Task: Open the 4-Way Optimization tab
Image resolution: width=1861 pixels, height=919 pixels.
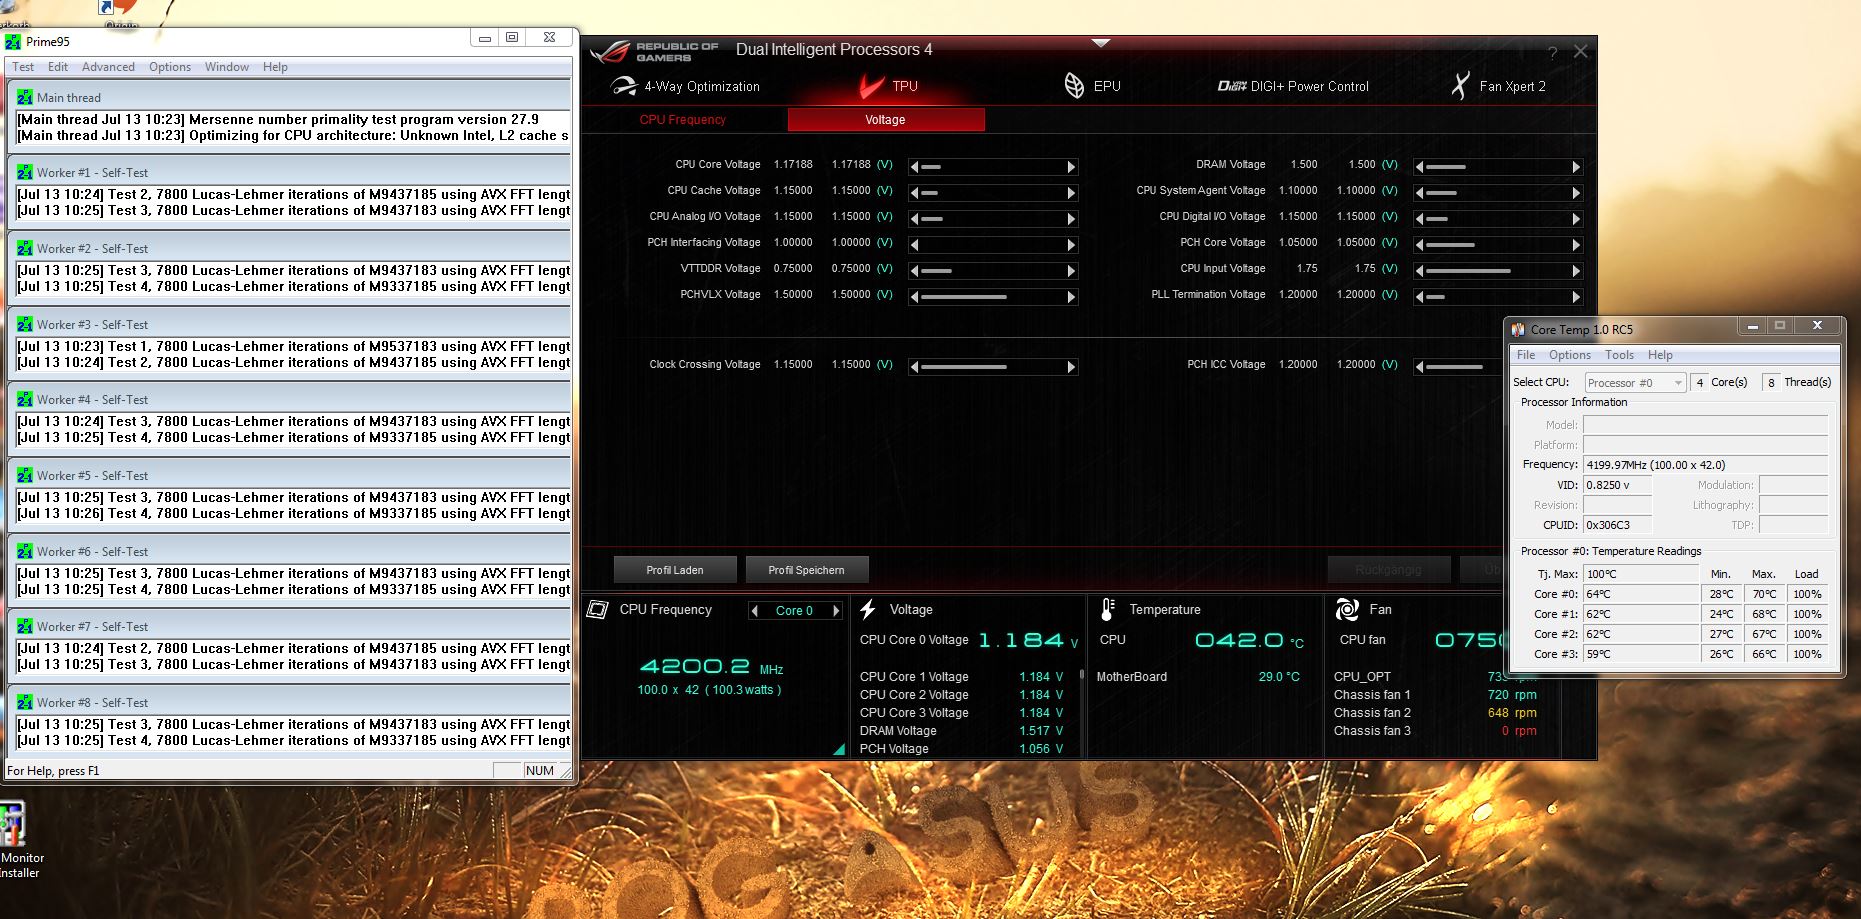Action: point(686,87)
